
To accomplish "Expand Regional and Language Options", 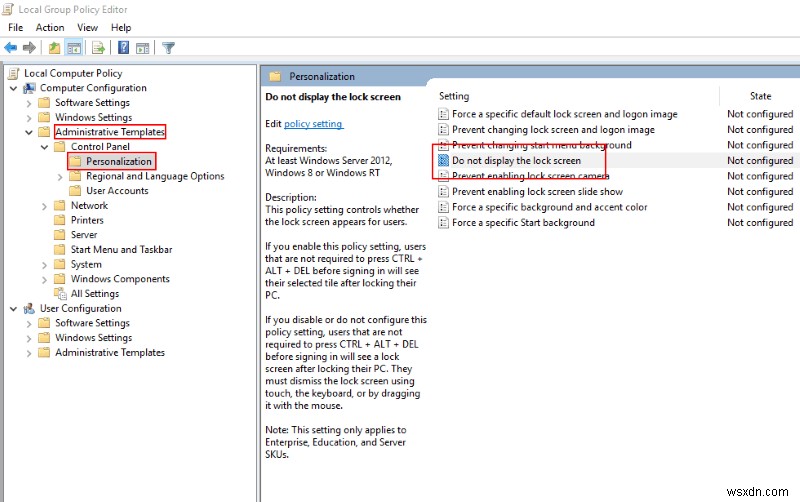I will click(60, 177).
